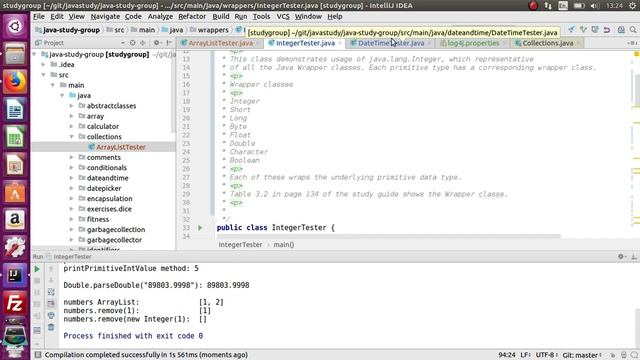The height and width of the screenshot is (360, 640).
Task: Click java-study-group breadcrumb in navigation bar
Action: (x=71, y=30)
